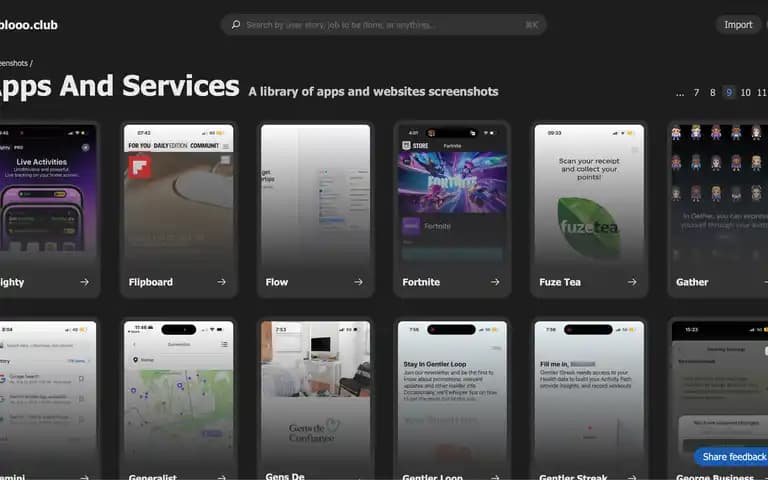Go to page 10
This screenshot has height=480, width=768.
[x=745, y=93]
